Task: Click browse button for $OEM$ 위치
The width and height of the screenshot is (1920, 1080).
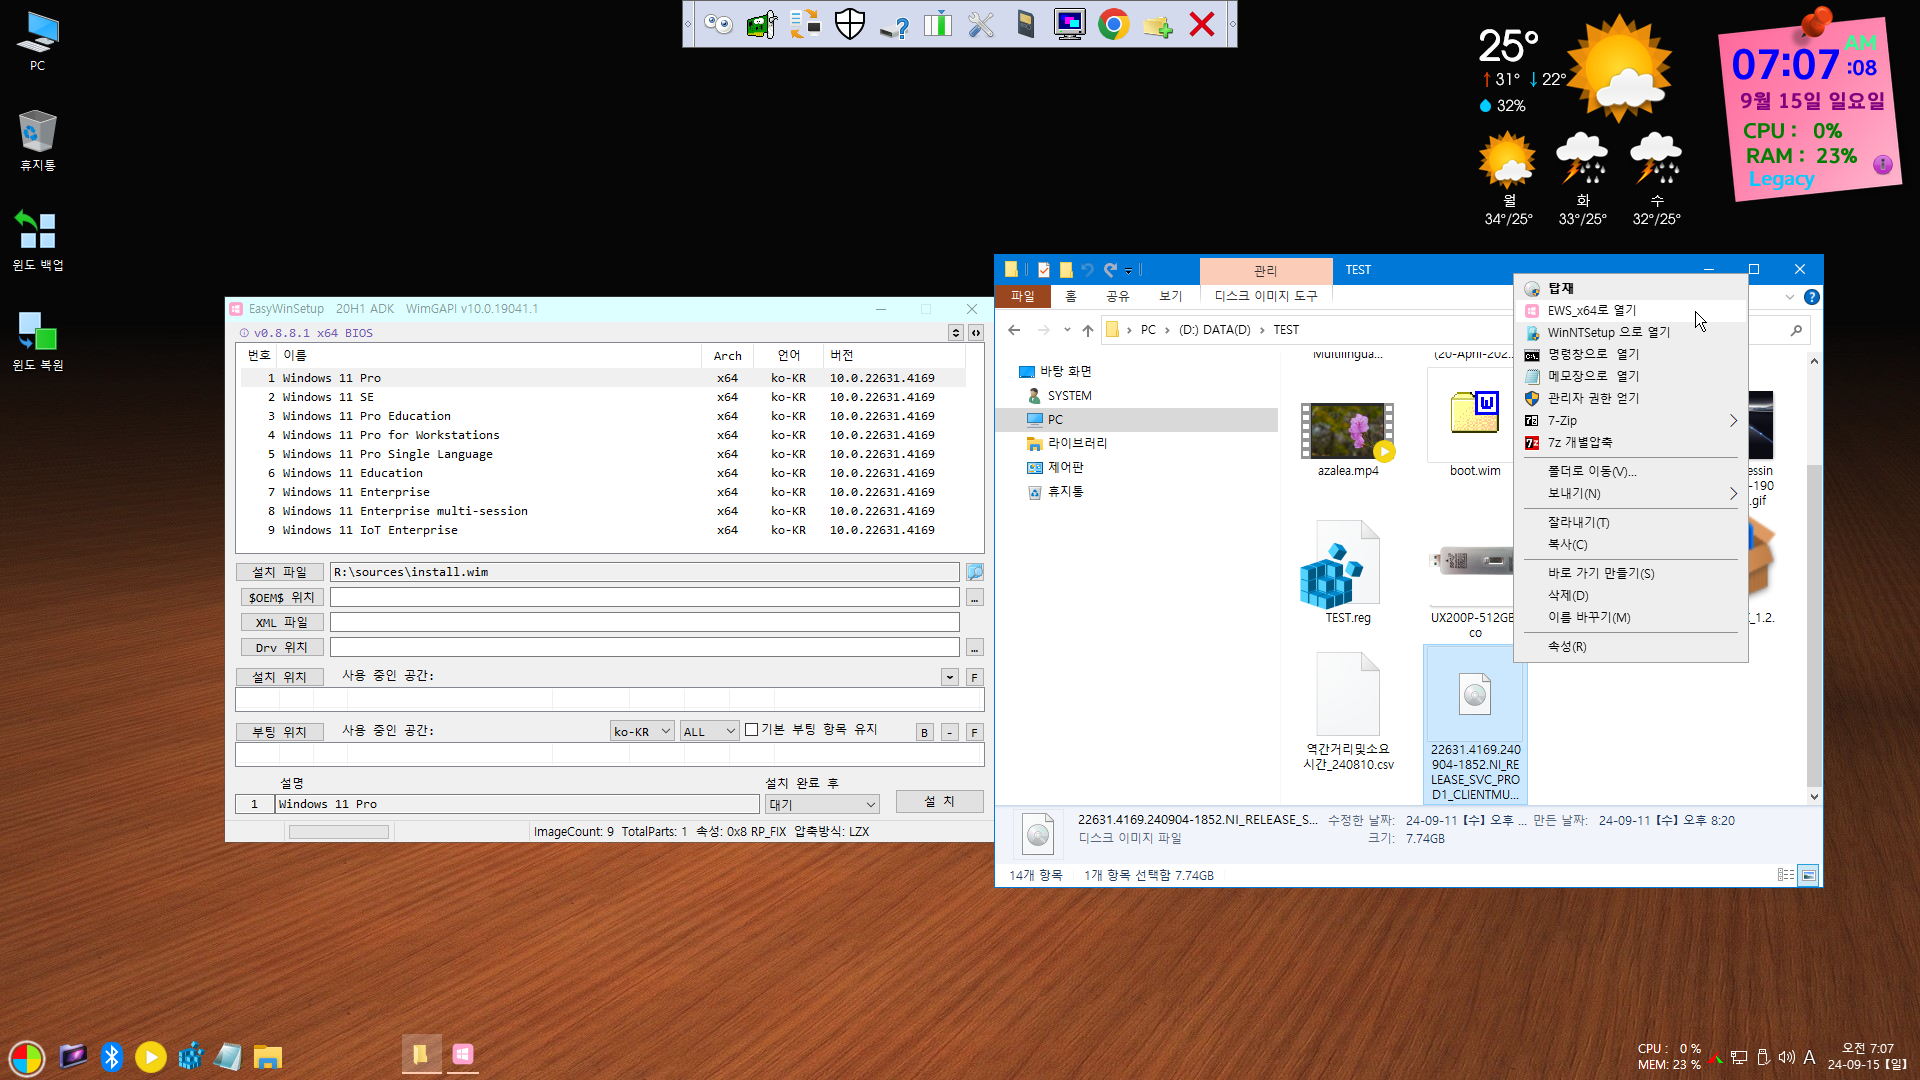Action: [974, 597]
